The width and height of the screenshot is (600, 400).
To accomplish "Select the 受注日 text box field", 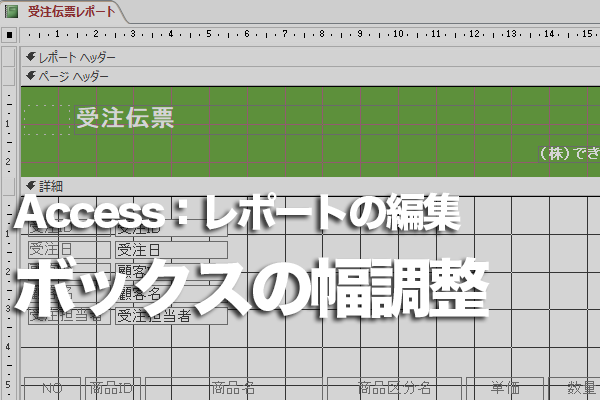I will pos(171,250).
